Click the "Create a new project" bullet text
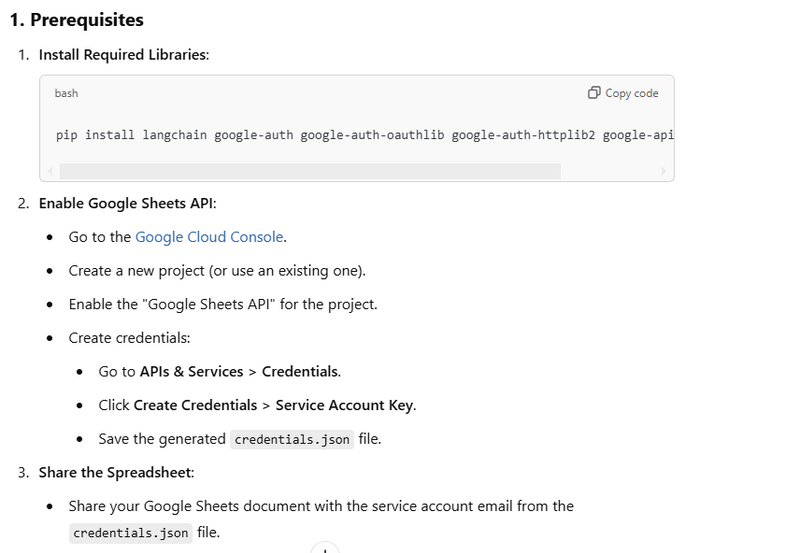 [217, 271]
